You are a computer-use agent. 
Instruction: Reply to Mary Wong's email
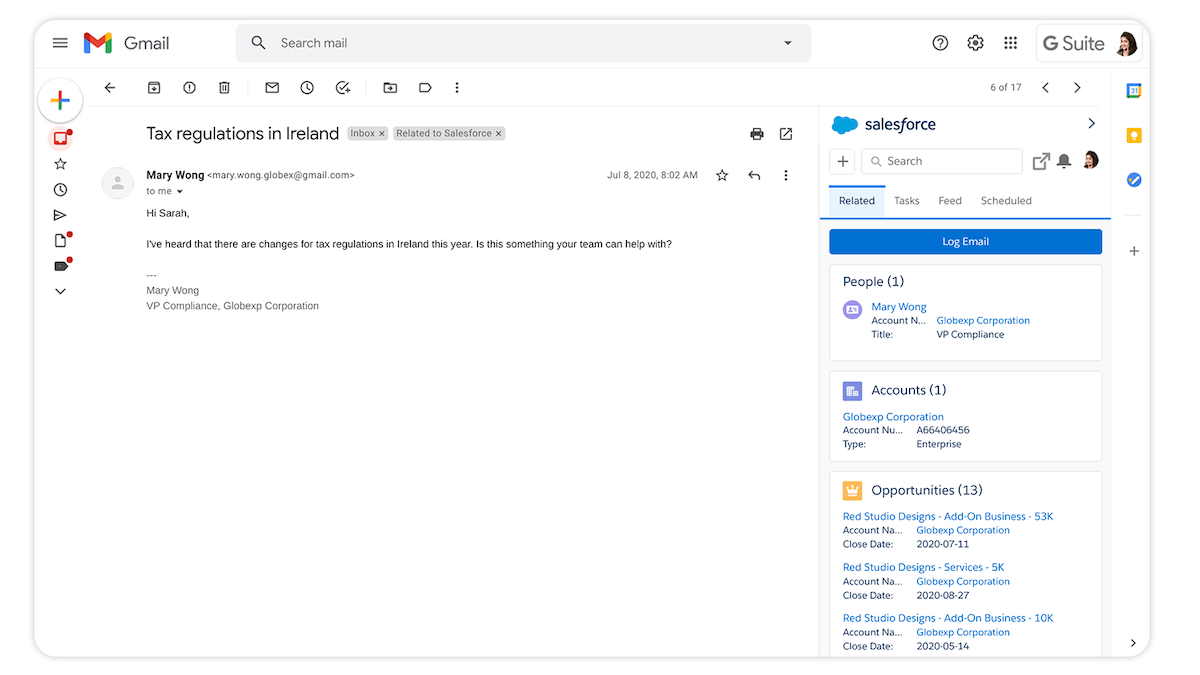[754, 176]
